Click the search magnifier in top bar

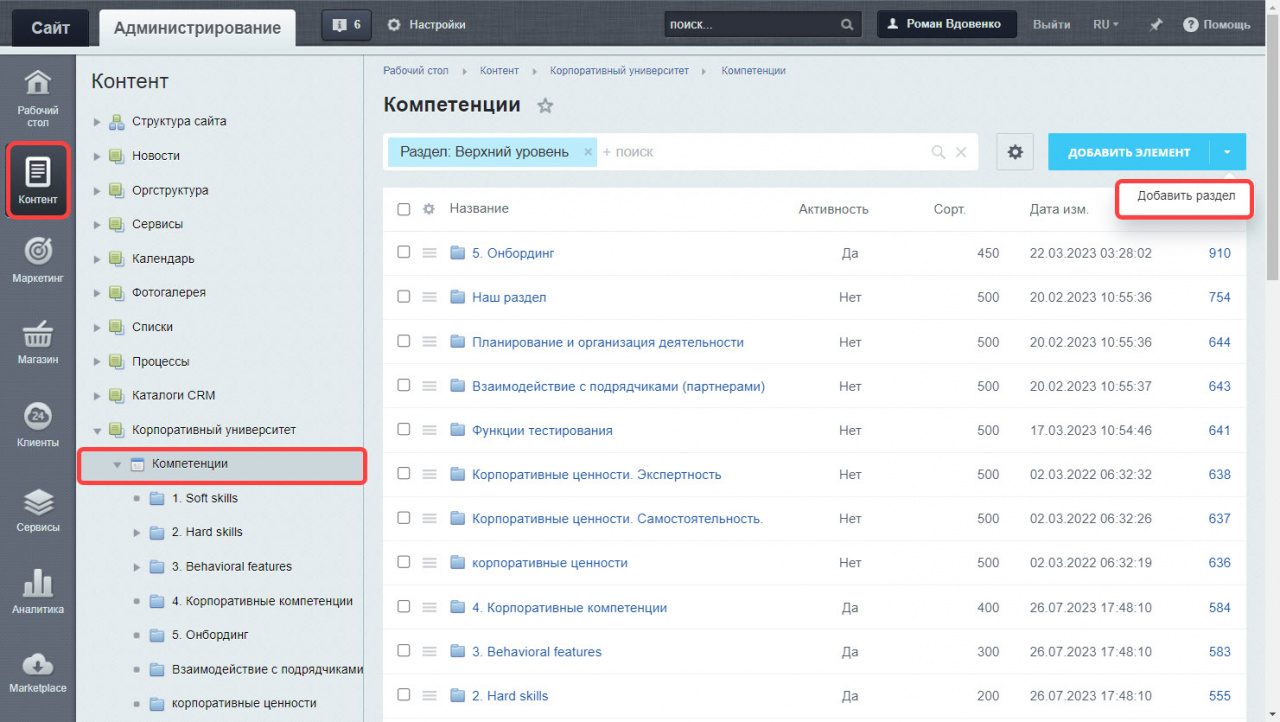click(847, 25)
